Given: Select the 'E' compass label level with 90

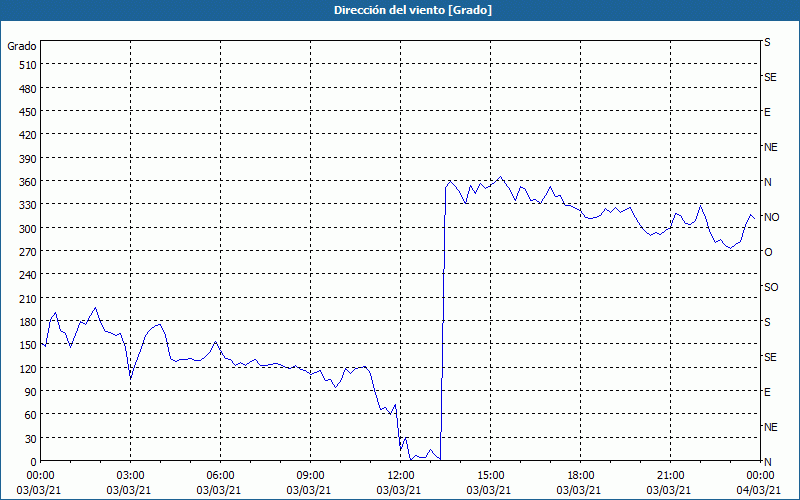Looking at the screenshot, I should click(x=767, y=392).
